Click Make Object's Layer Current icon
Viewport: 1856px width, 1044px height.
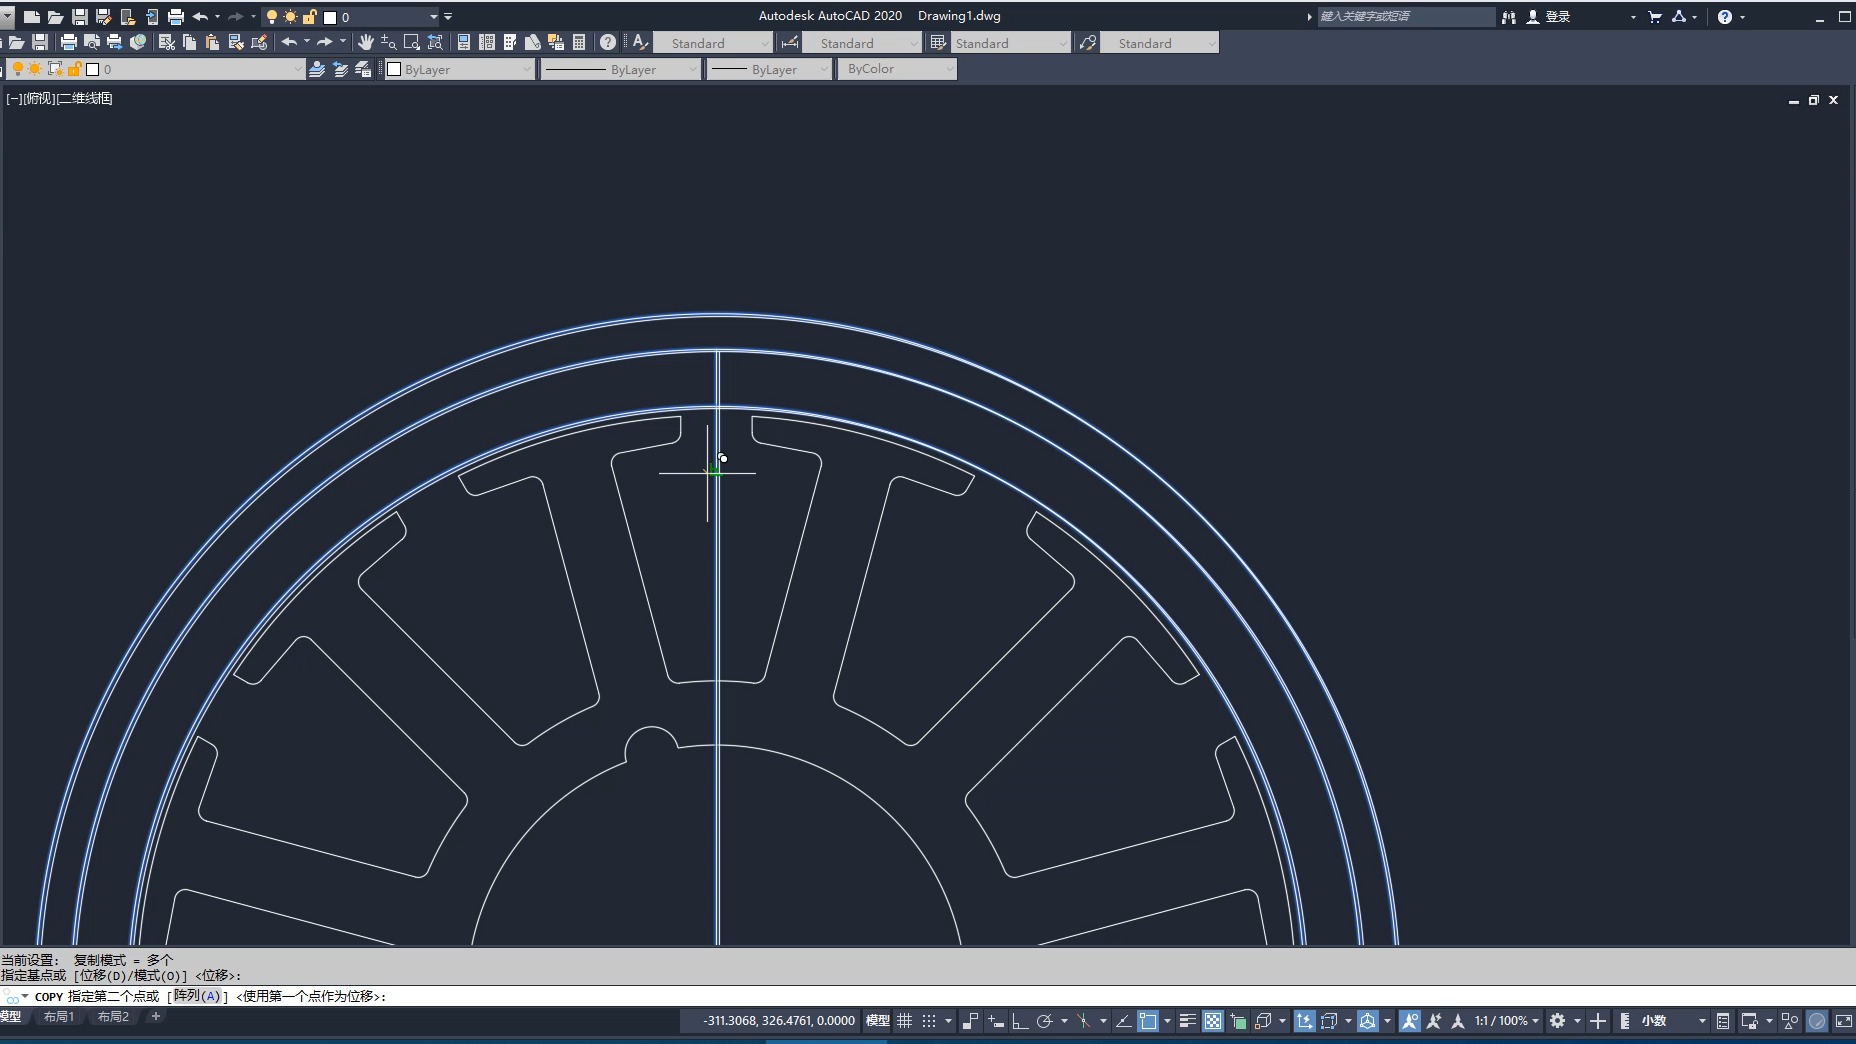point(317,69)
